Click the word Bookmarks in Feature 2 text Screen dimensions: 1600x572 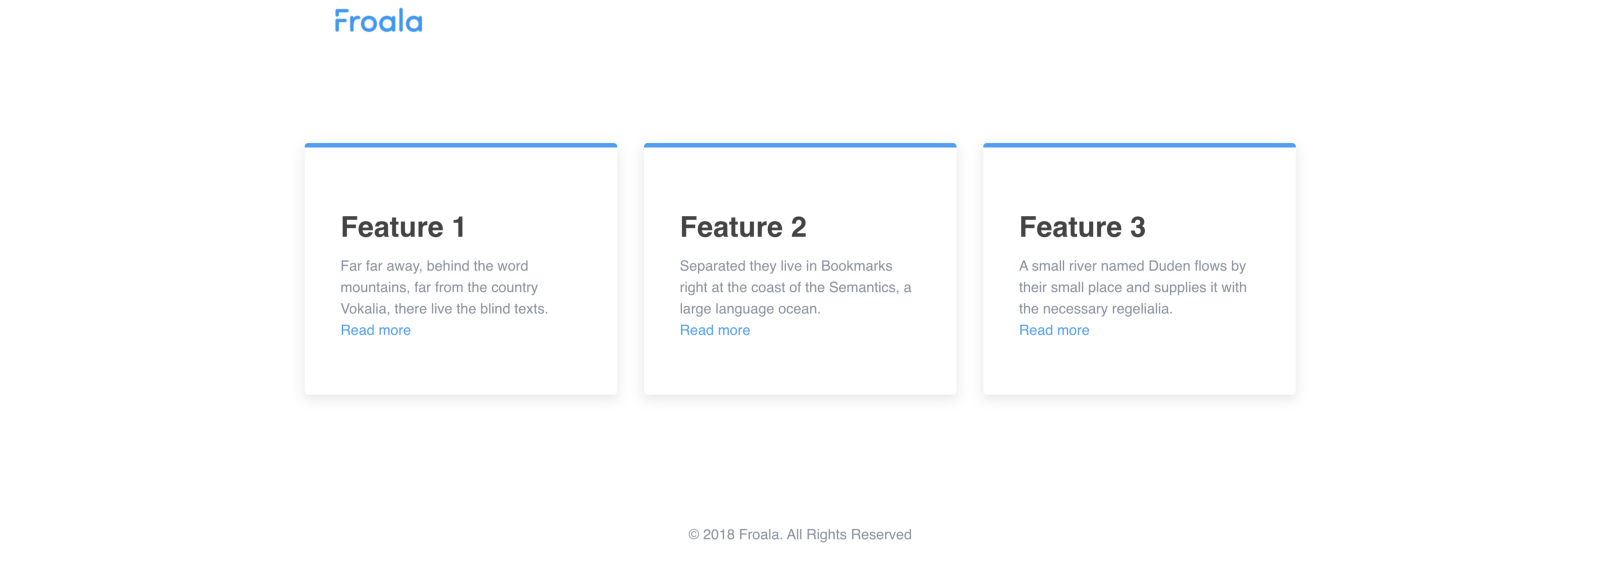[x=857, y=266]
